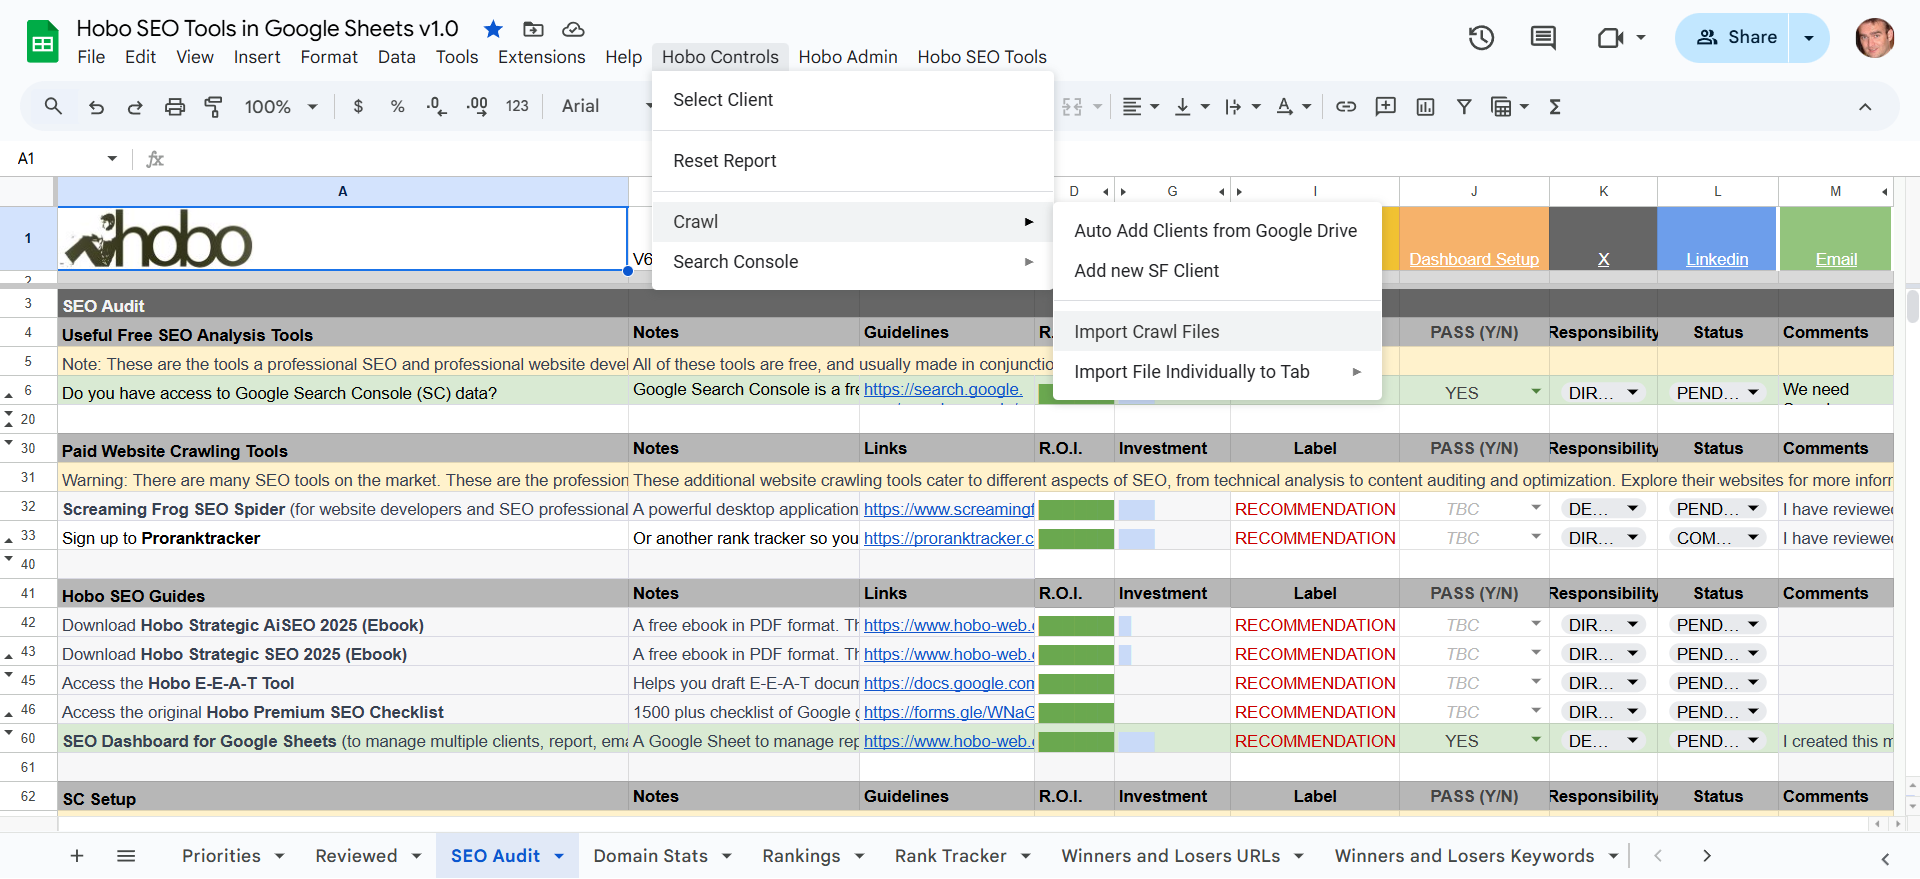
Task: Open the Dashboard Setup link
Action: point(1474,259)
